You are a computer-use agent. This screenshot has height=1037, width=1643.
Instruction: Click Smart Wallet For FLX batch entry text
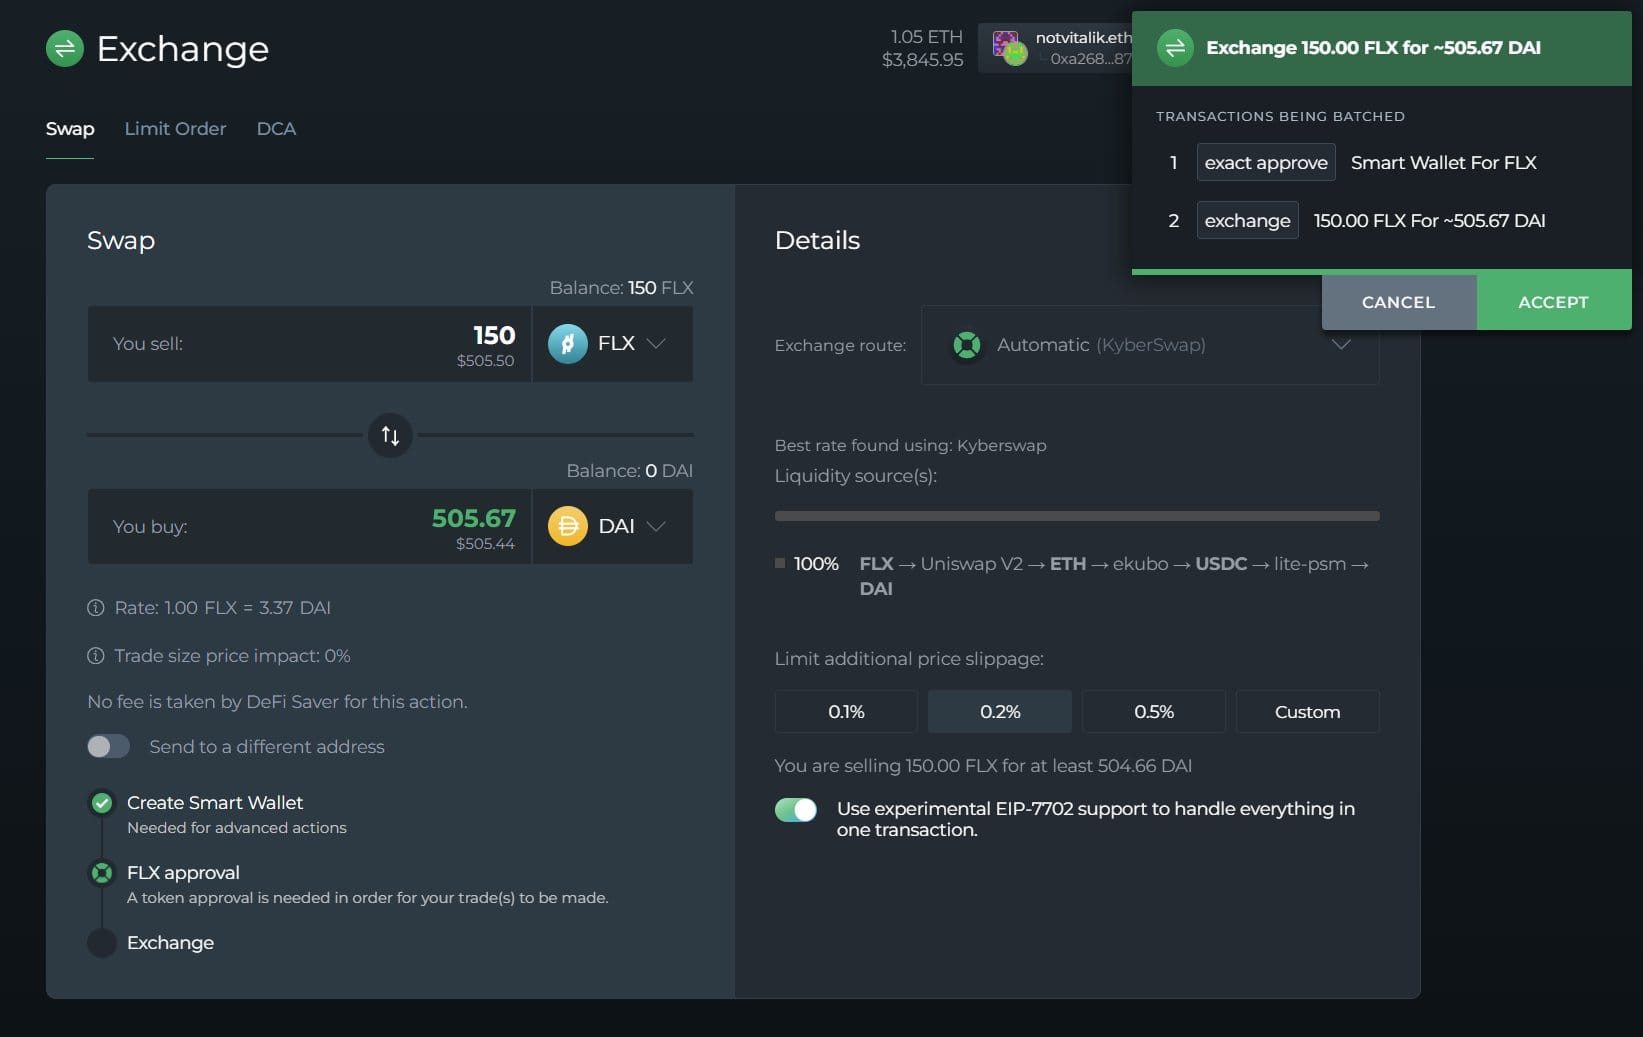1444,163
